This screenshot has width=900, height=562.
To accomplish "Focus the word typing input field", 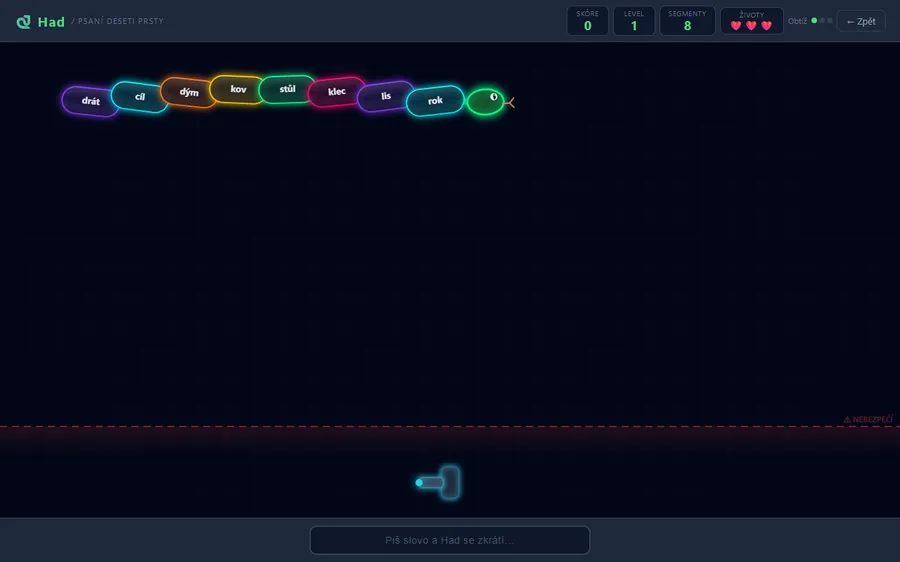I will pyautogui.click(x=450, y=540).
